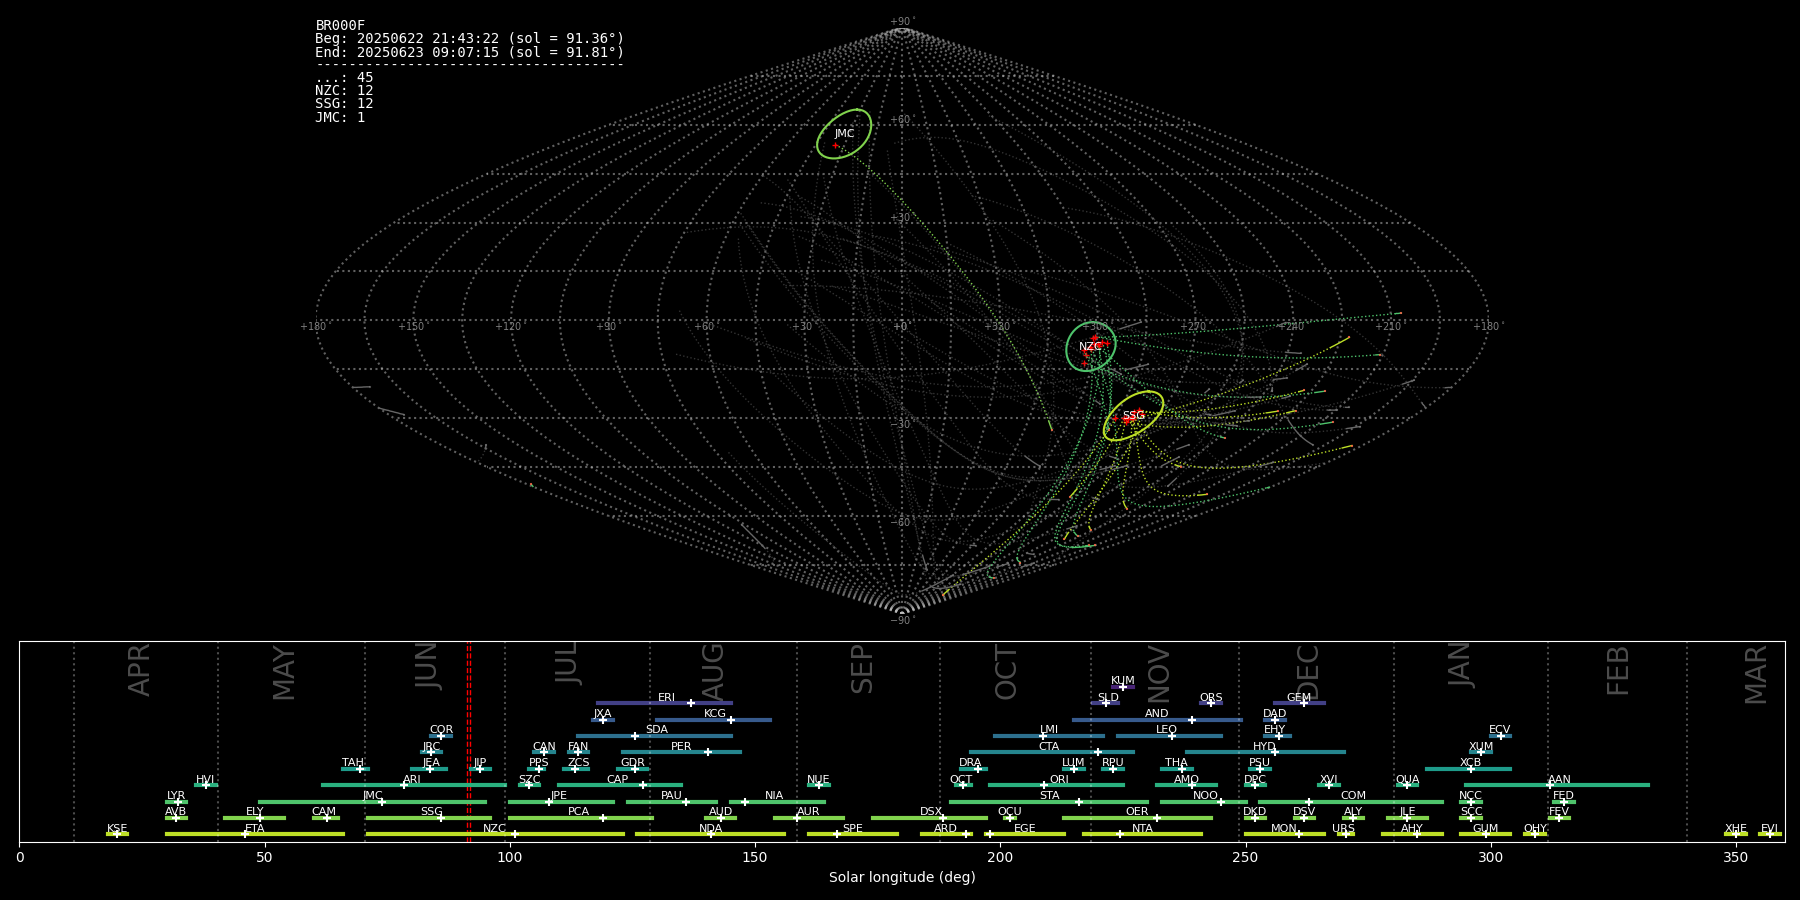Click the MAR month label
This screenshot has width=1800, height=900.
click(x=1756, y=675)
